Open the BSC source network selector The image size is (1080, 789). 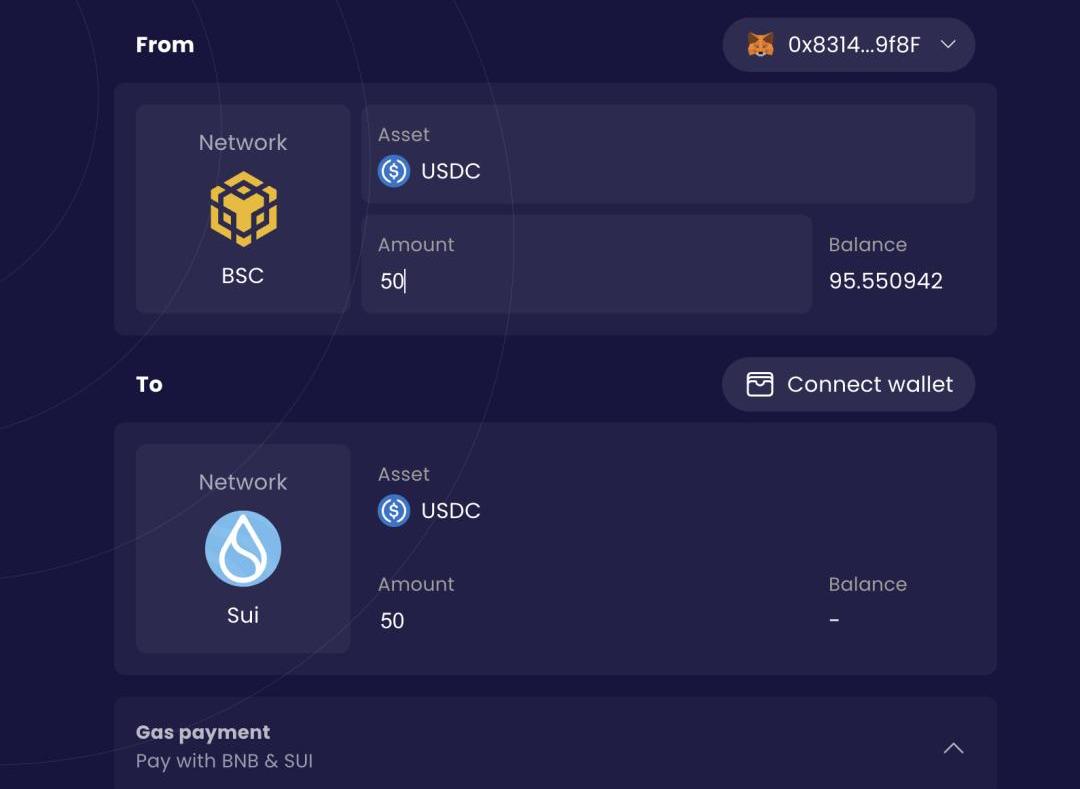click(x=243, y=209)
